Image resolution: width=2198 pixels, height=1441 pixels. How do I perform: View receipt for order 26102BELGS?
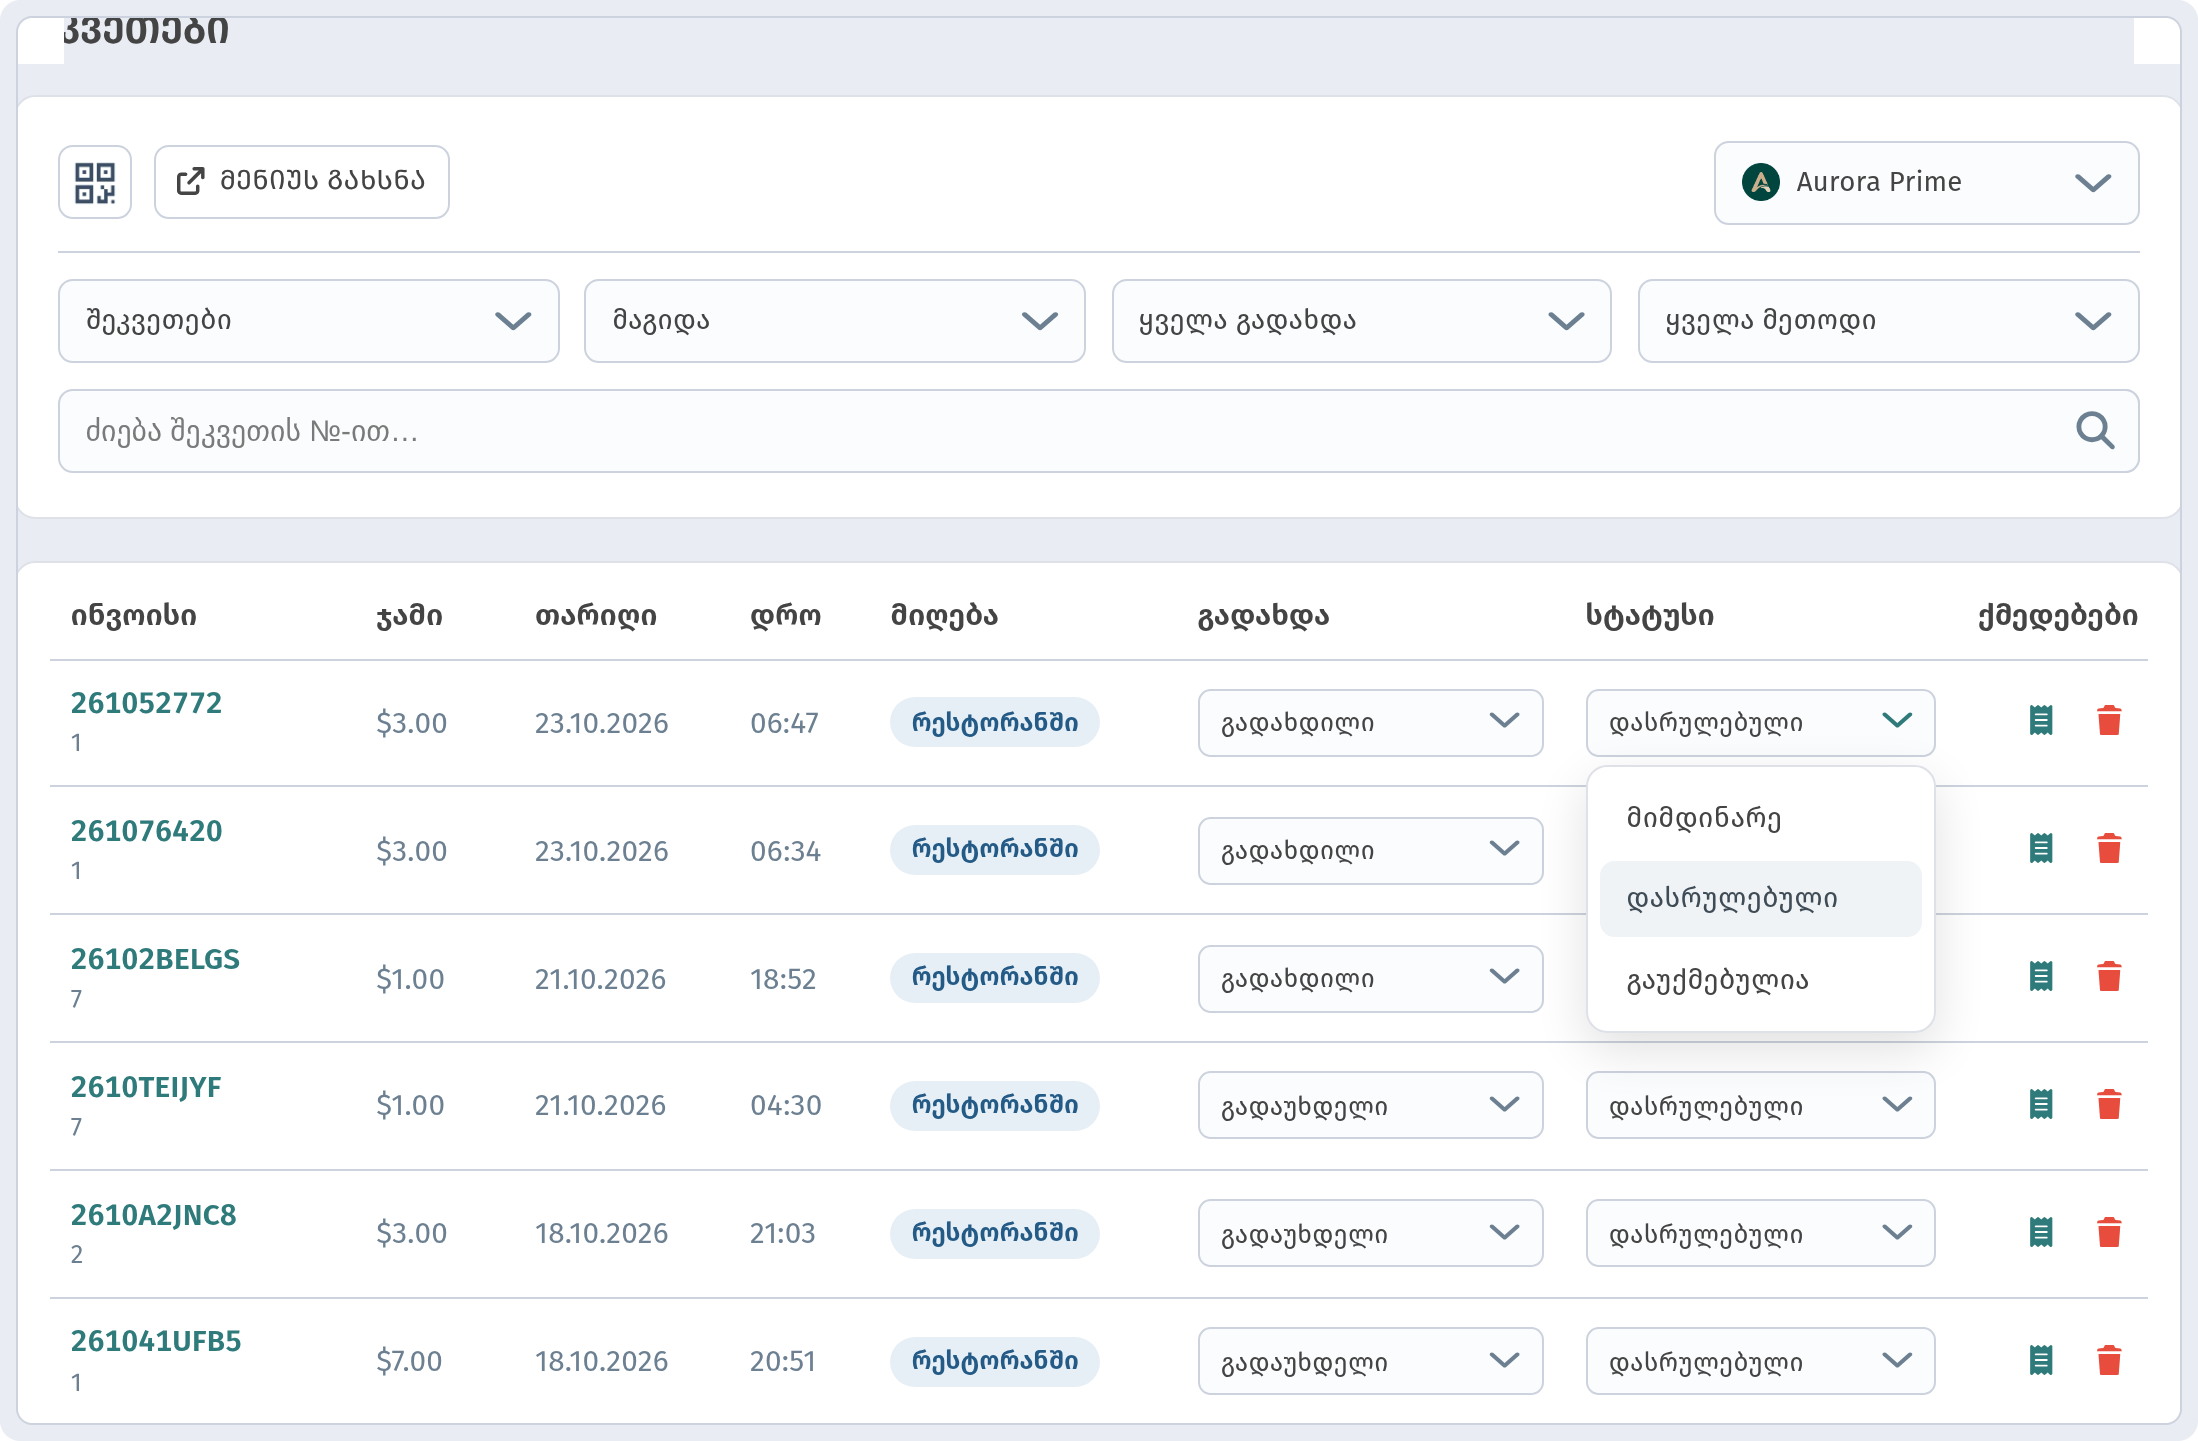point(2041,977)
